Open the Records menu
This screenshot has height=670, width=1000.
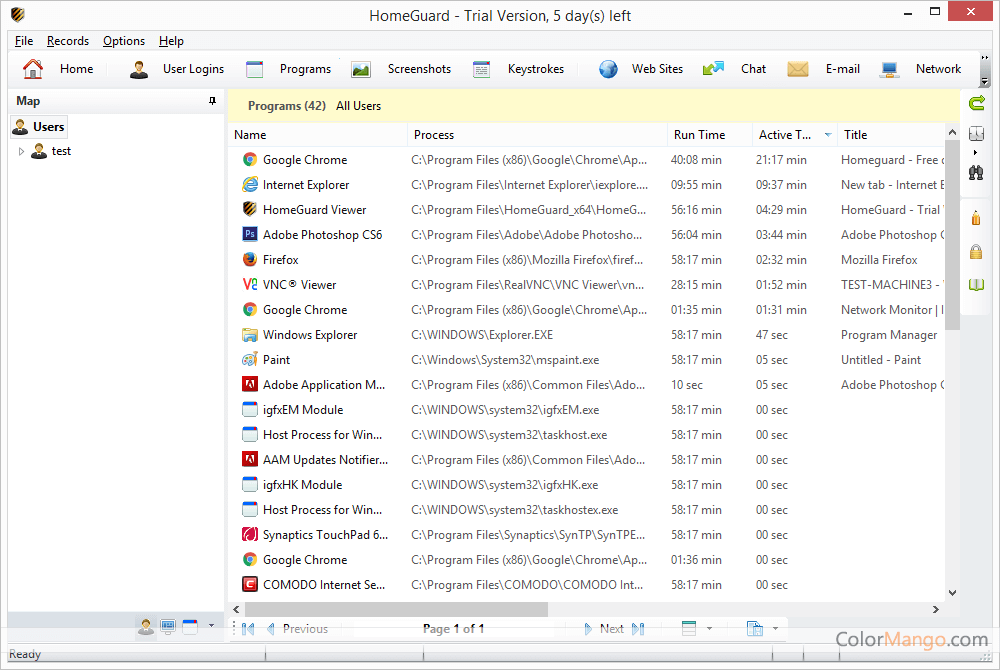[68, 41]
